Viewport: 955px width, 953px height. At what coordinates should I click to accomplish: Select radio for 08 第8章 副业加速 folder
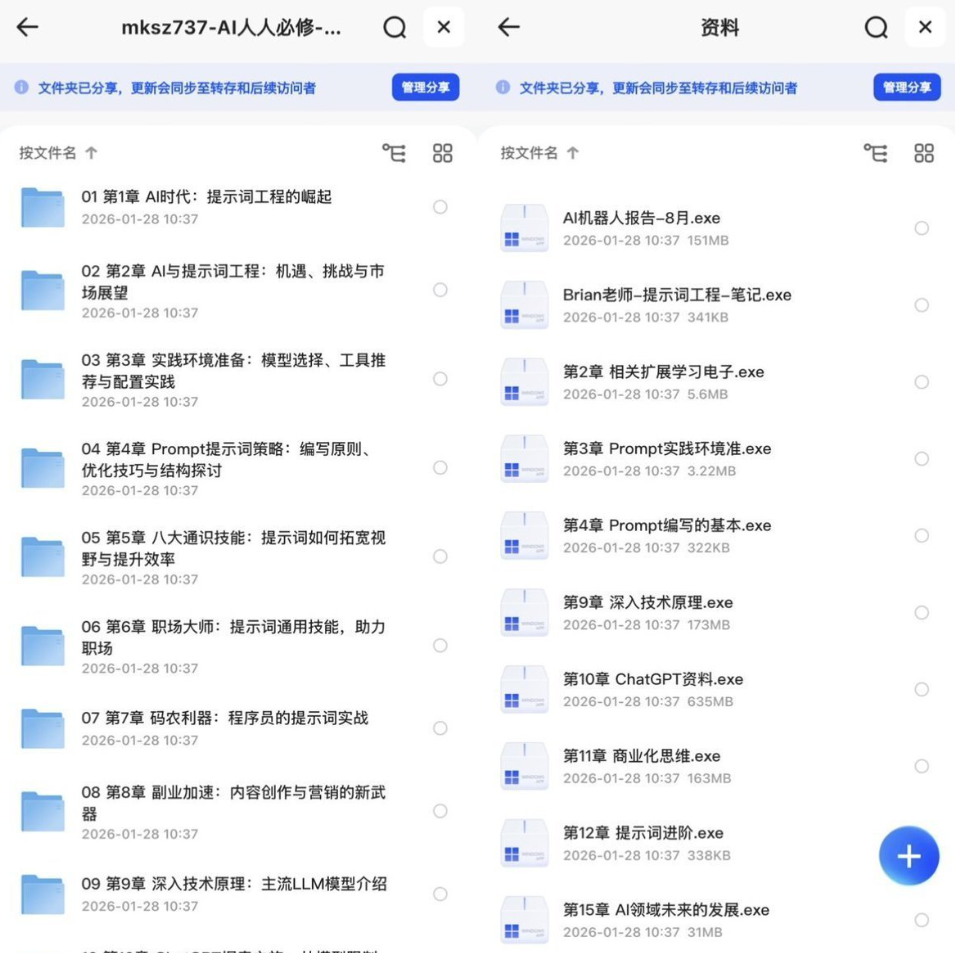point(440,811)
